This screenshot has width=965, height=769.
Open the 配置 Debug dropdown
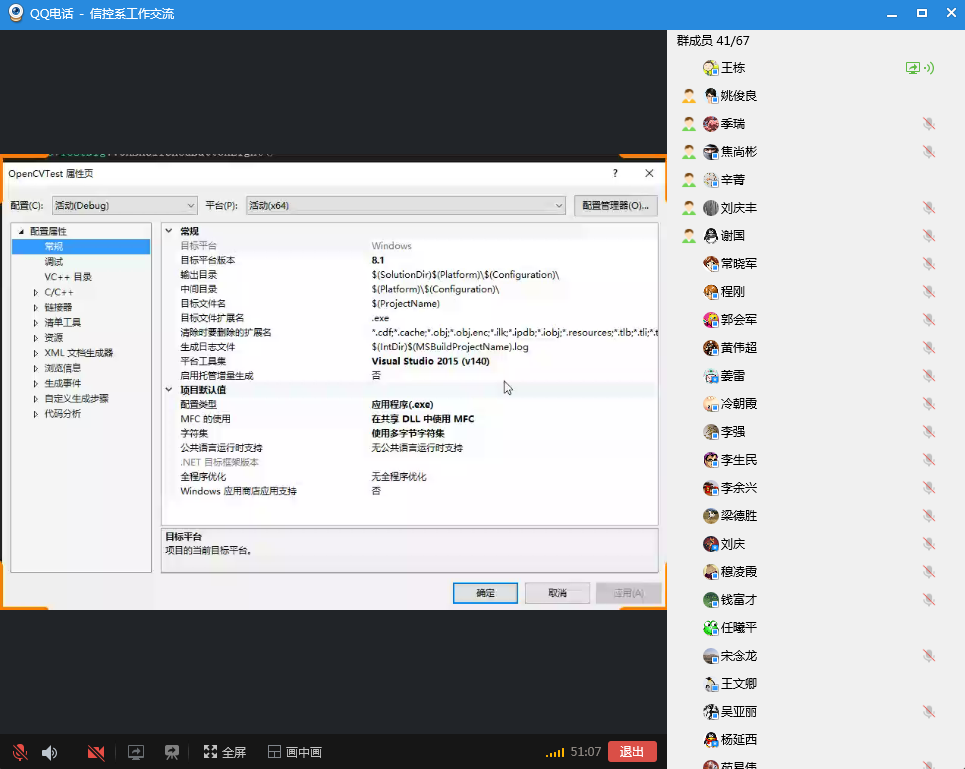coord(124,205)
